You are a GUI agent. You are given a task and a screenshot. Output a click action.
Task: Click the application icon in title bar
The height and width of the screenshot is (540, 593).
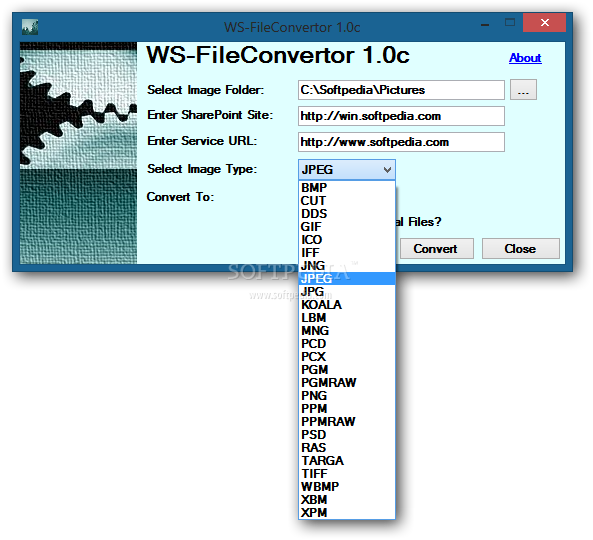30,27
